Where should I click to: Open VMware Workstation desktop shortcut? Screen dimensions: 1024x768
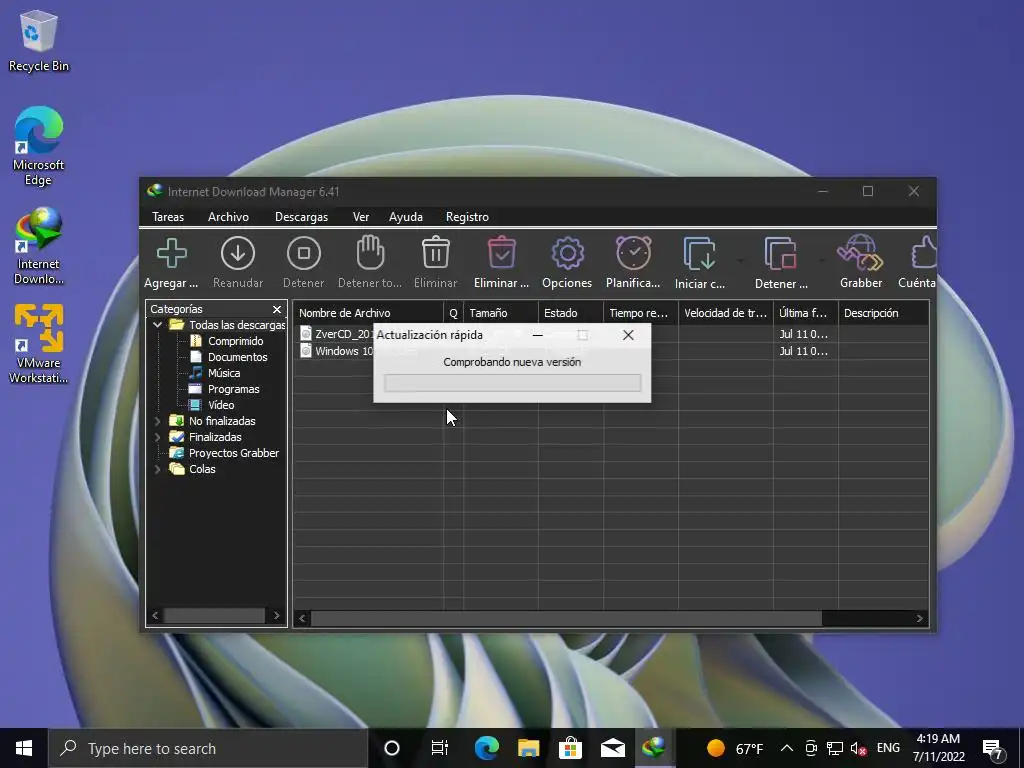39,344
